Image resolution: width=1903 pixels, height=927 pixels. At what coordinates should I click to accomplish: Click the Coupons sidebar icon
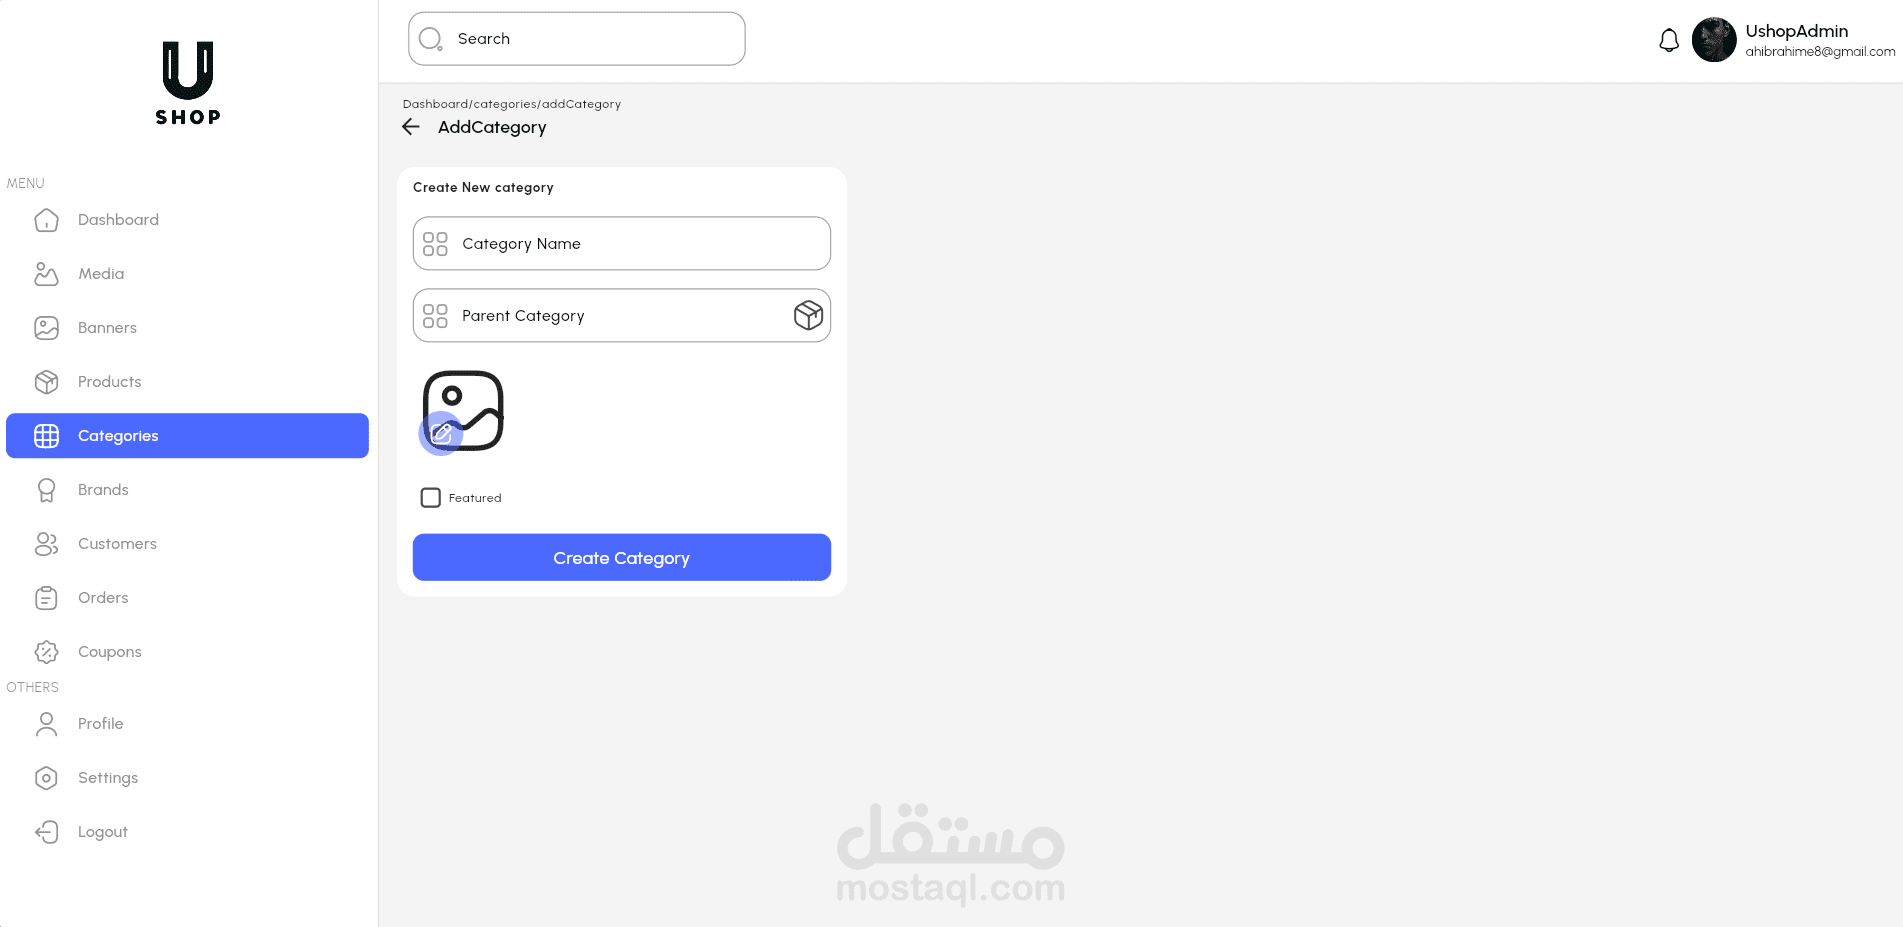click(46, 652)
